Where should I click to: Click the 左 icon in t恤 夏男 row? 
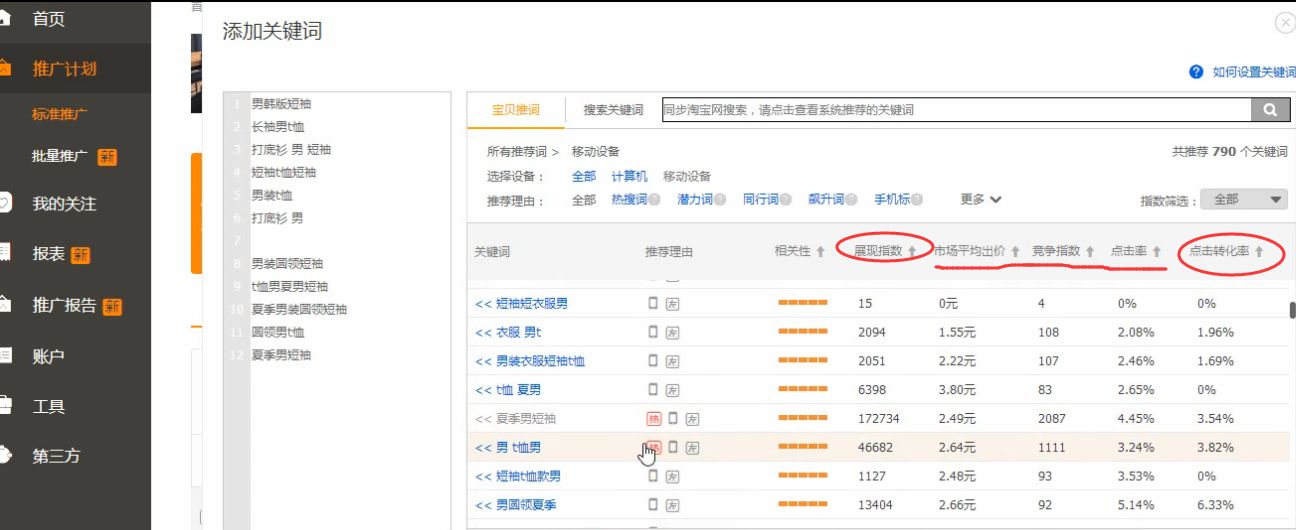click(673, 390)
